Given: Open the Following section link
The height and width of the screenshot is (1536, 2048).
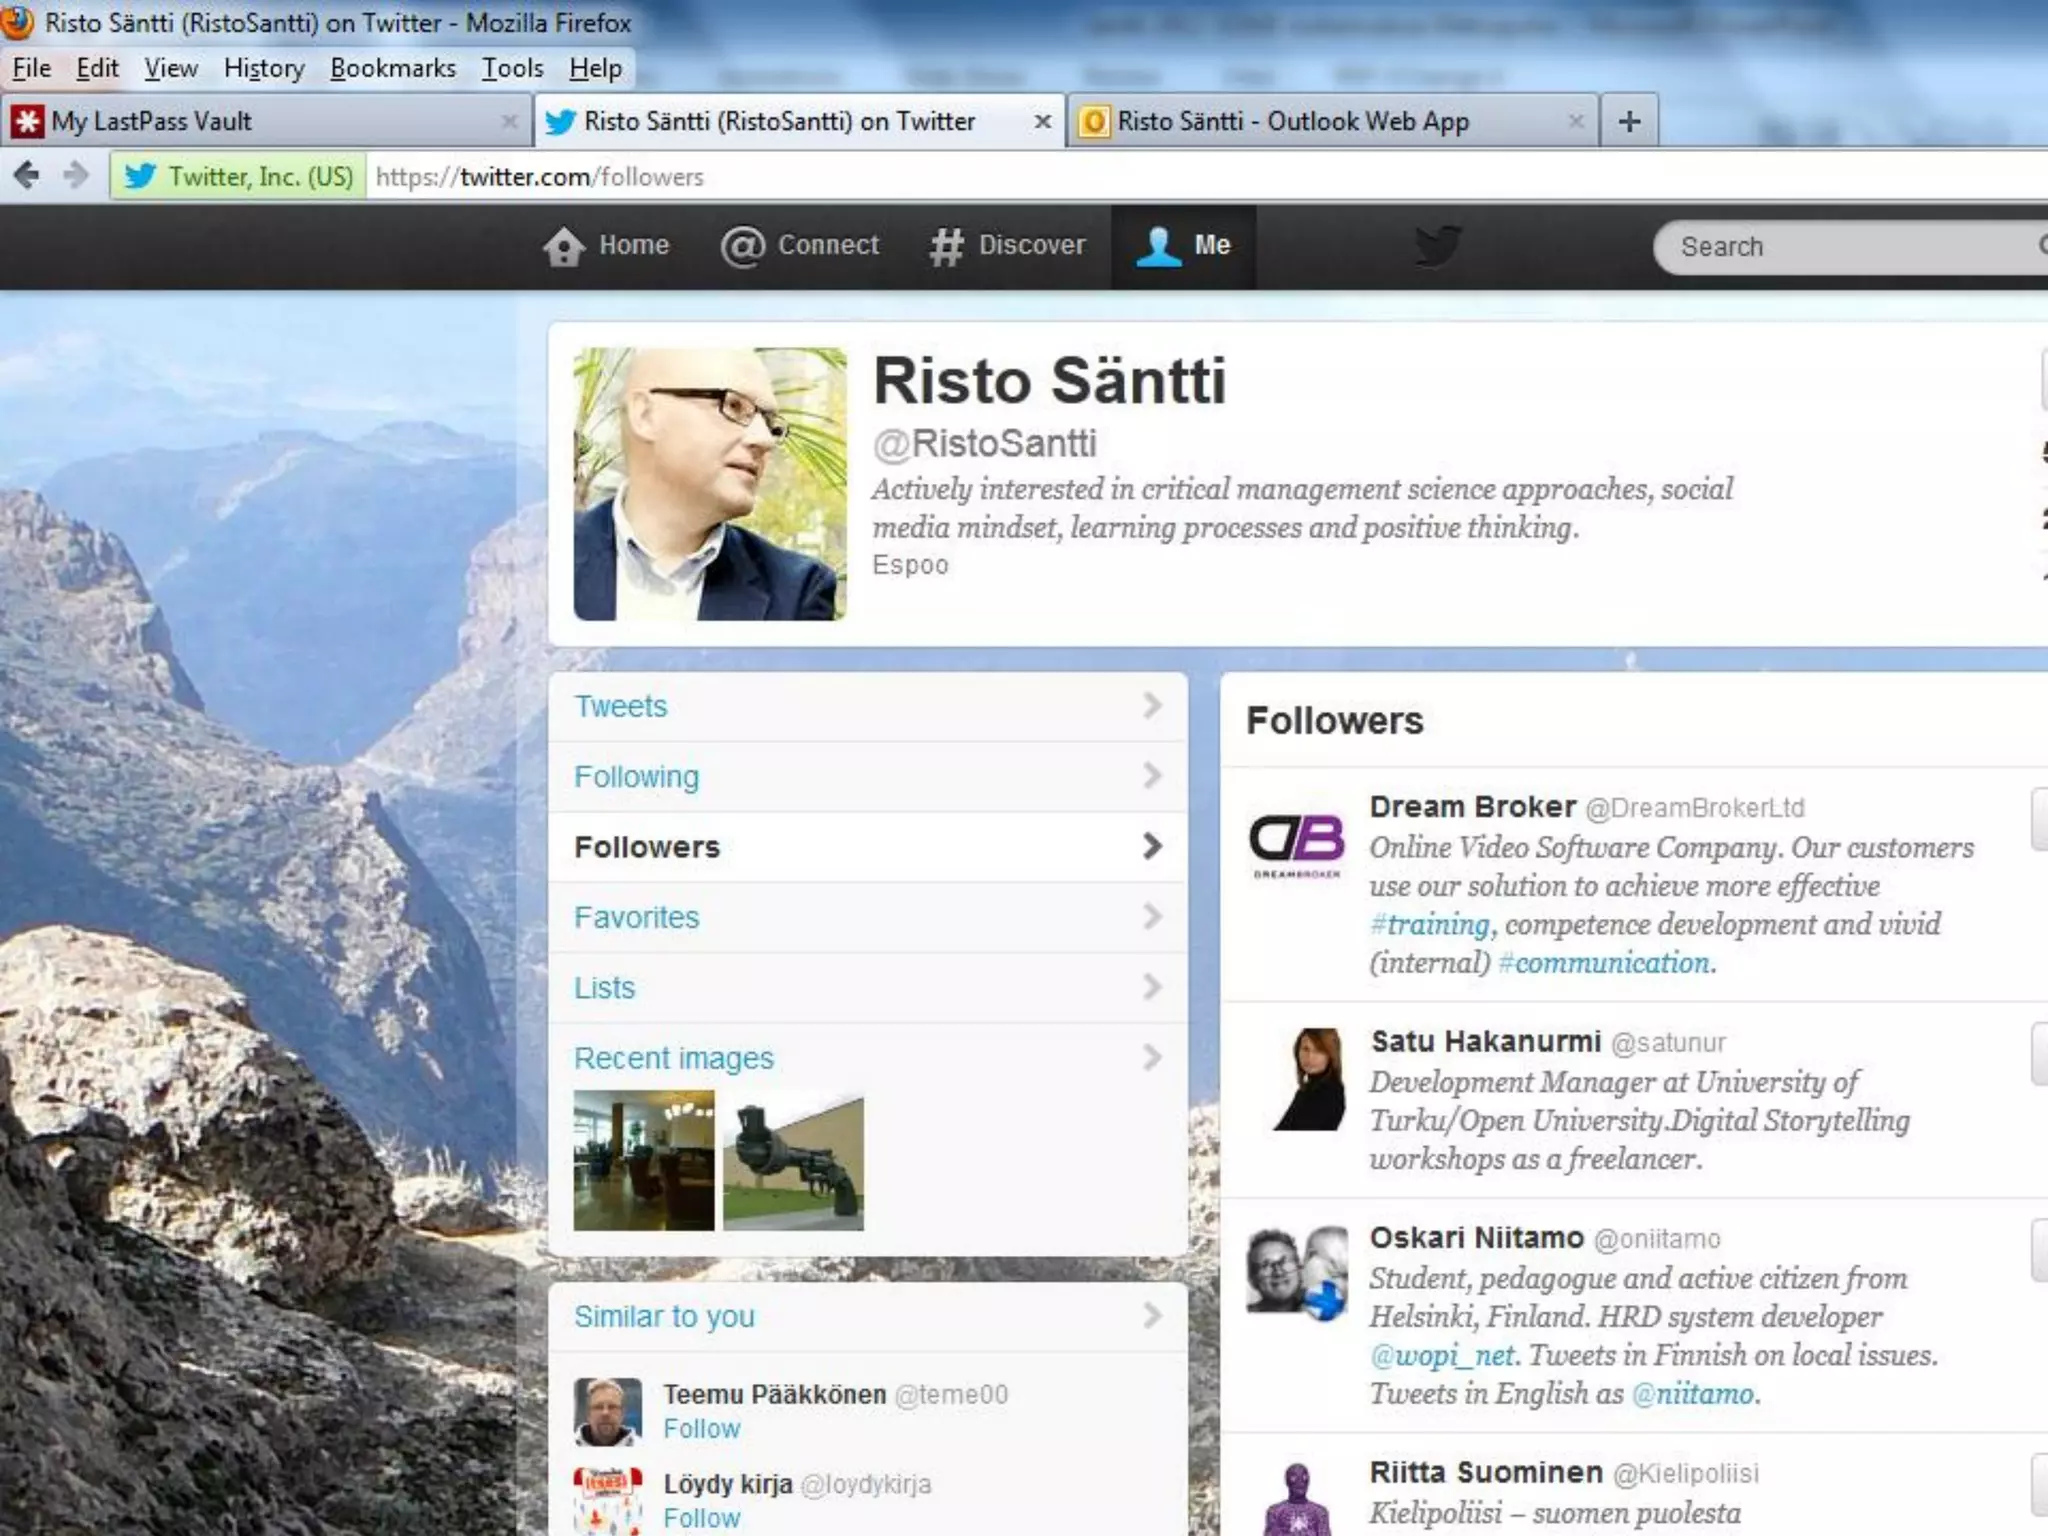Looking at the screenshot, I should tap(636, 777).
